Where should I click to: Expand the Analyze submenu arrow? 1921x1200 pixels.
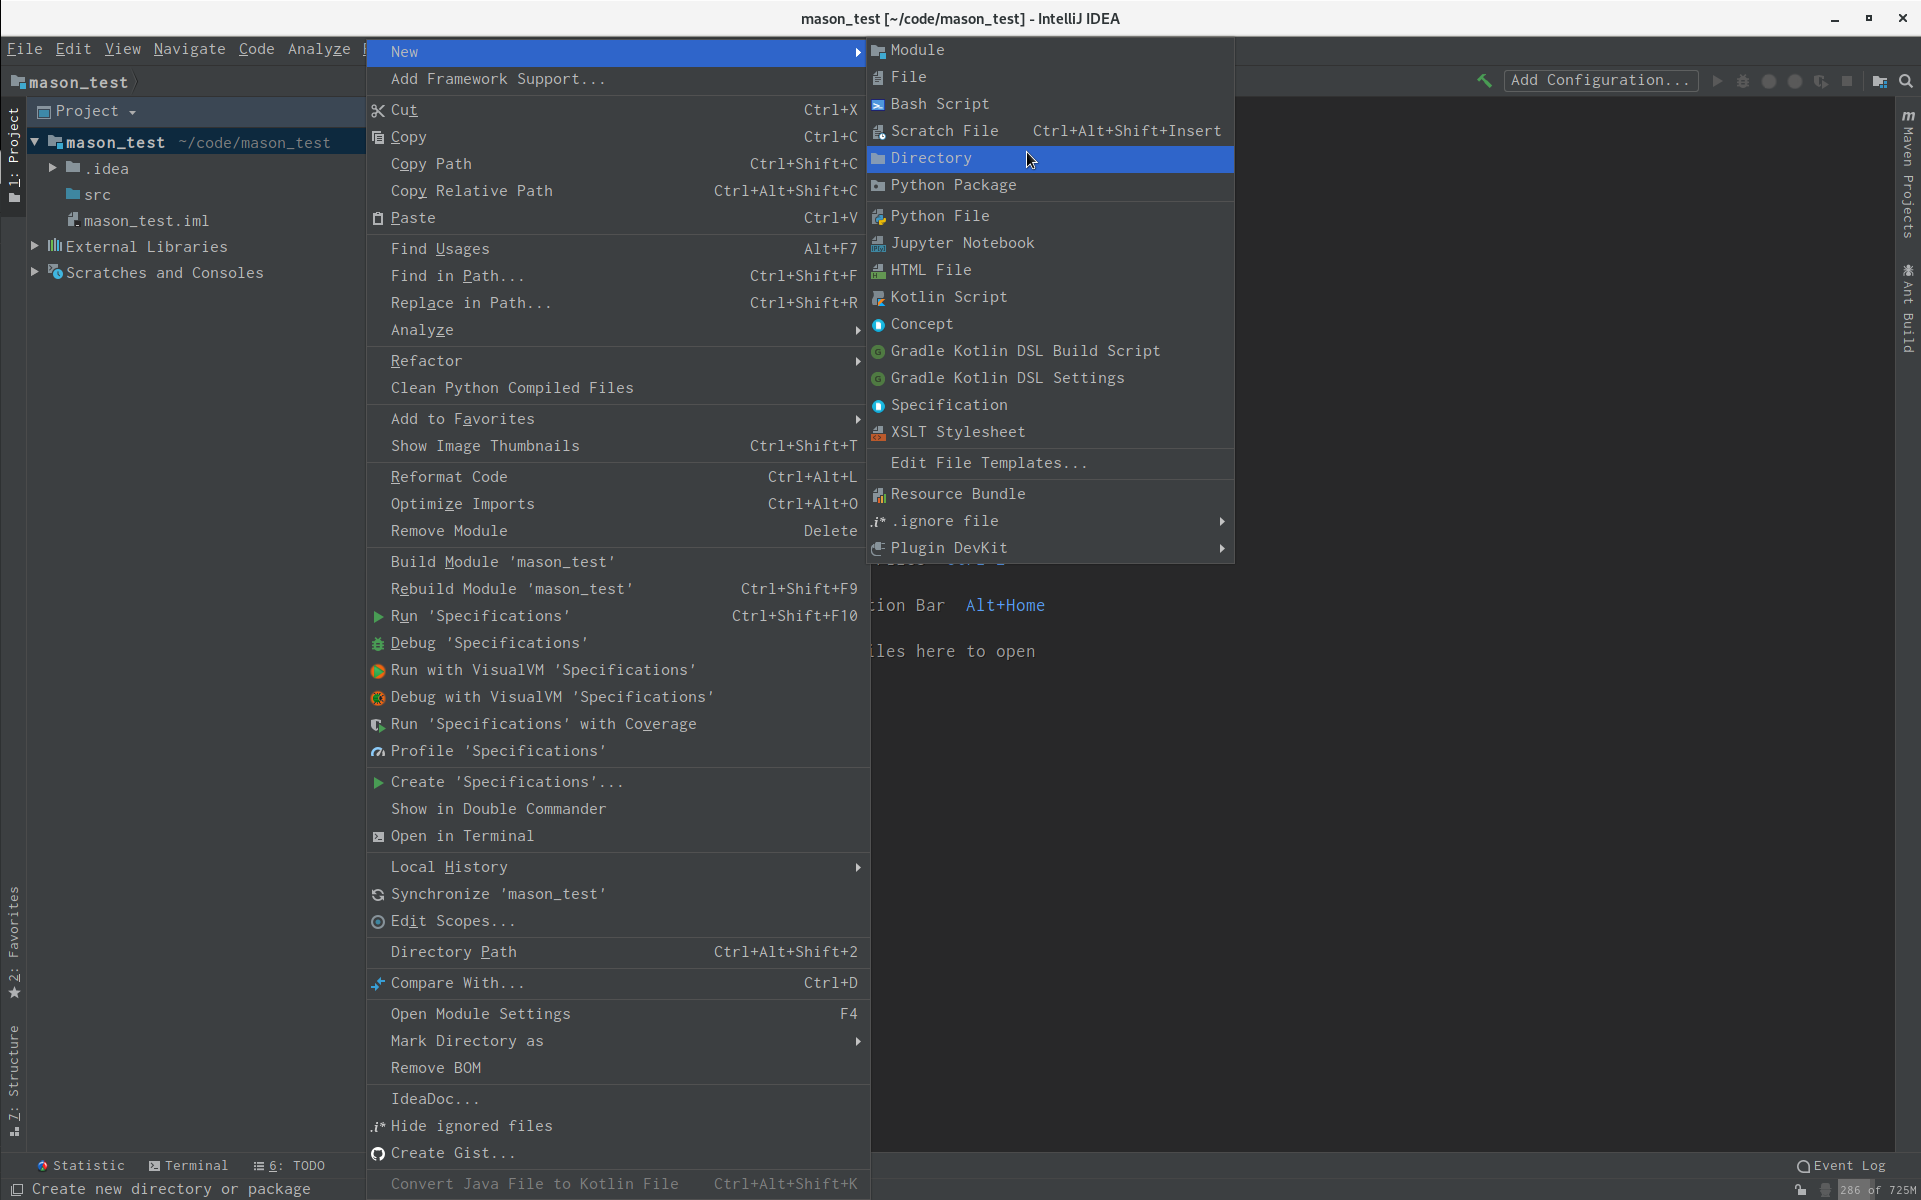(x=858, y=331)
